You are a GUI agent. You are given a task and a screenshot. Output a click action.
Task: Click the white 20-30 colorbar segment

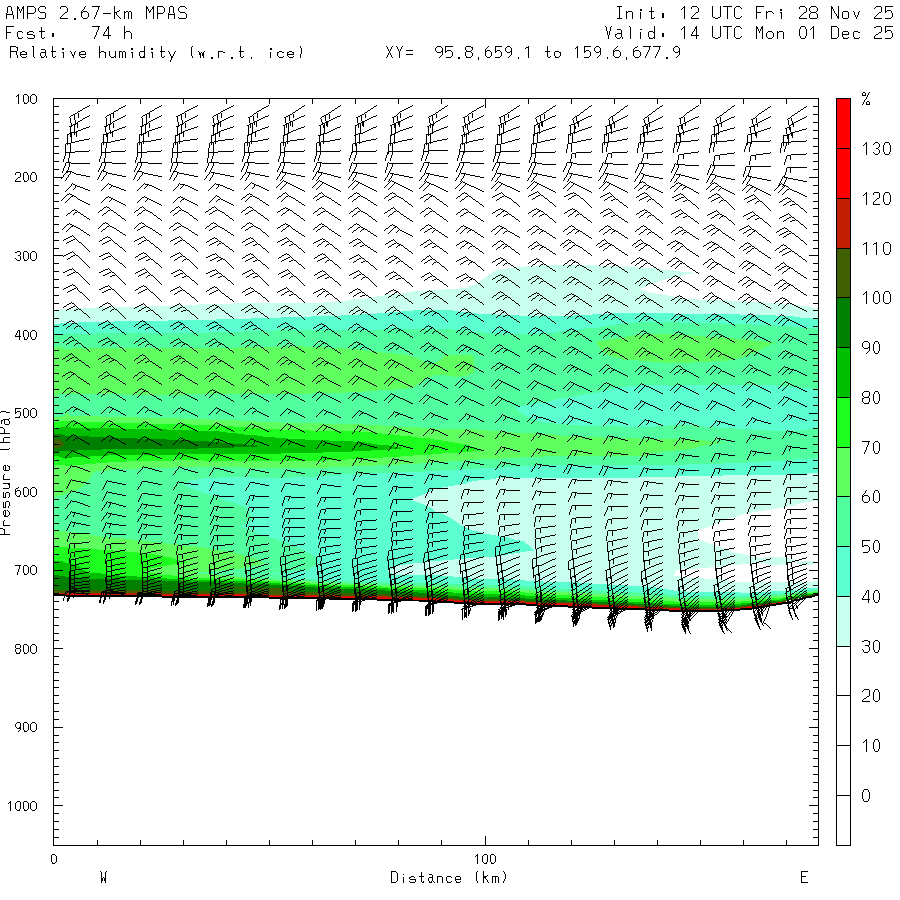pyautogui.click(x=843, y=671)
